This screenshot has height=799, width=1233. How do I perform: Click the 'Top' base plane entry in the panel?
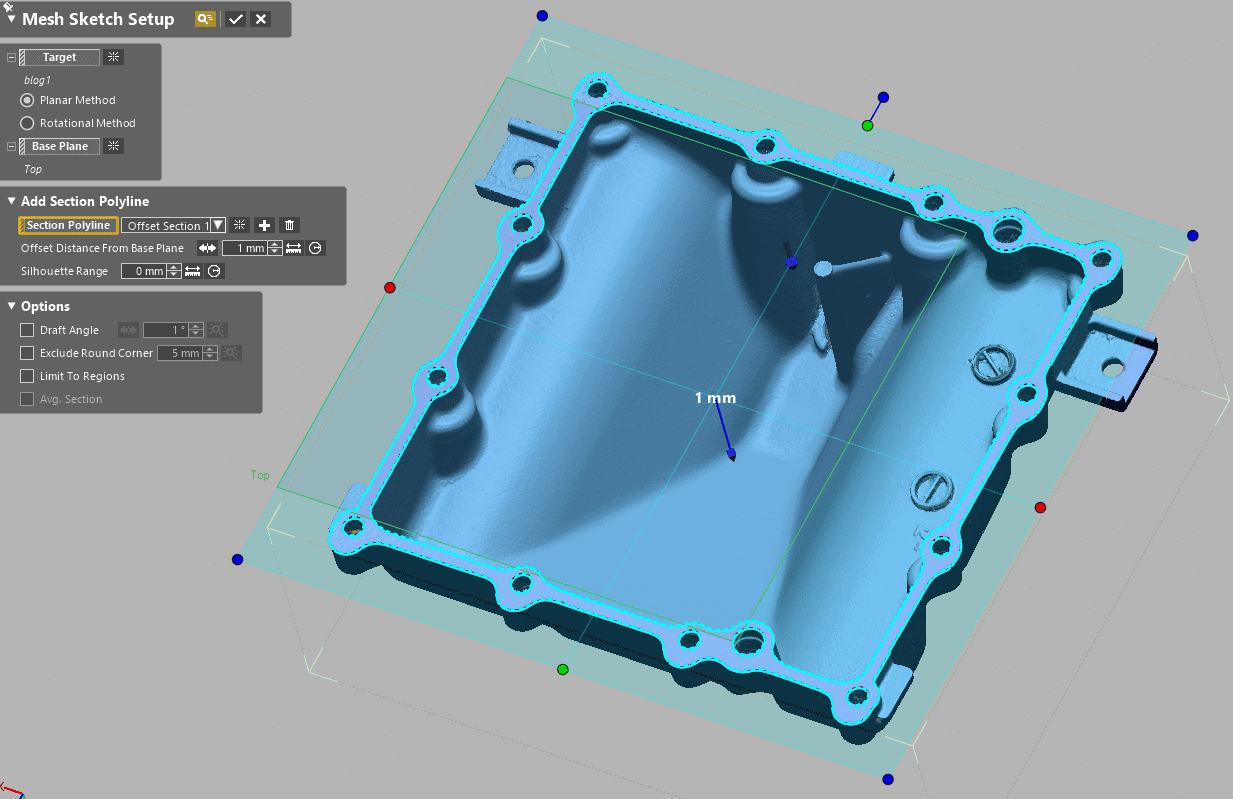(x=33, y=169)
